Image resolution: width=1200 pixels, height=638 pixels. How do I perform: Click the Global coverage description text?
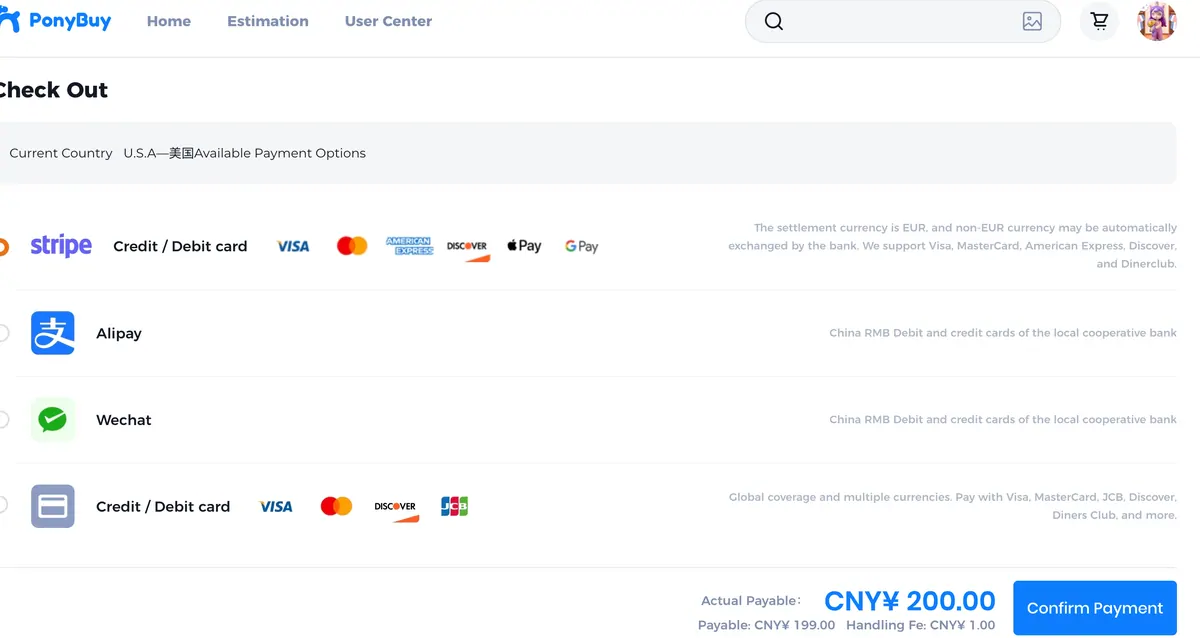tap(953, 506)
